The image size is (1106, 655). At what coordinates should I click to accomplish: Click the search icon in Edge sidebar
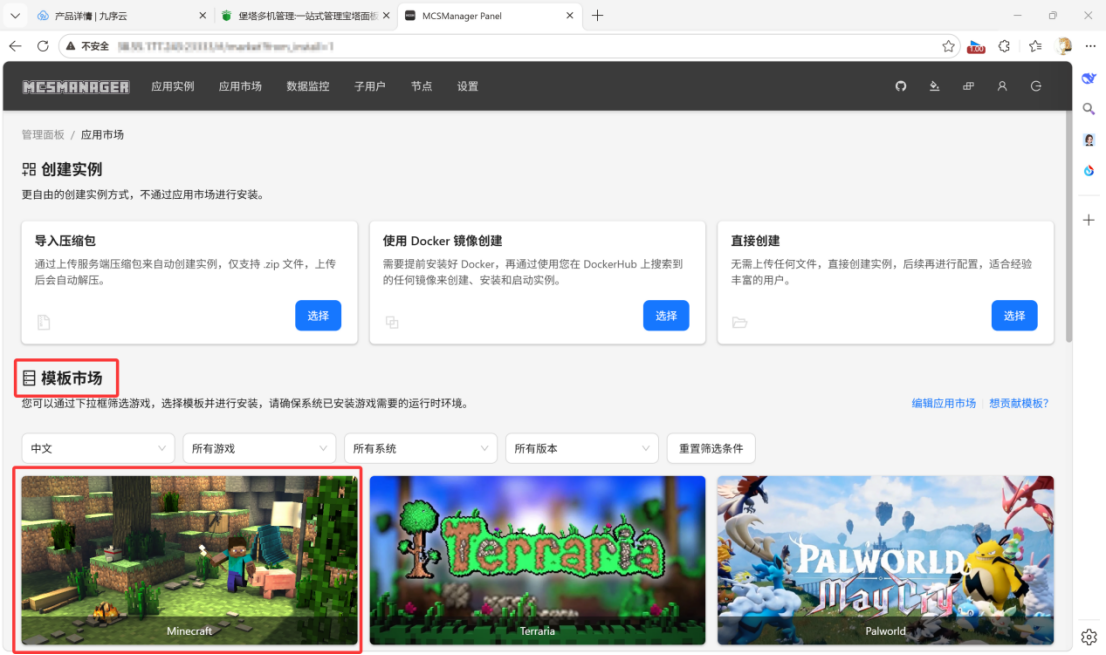click(x=1089, y=109)
